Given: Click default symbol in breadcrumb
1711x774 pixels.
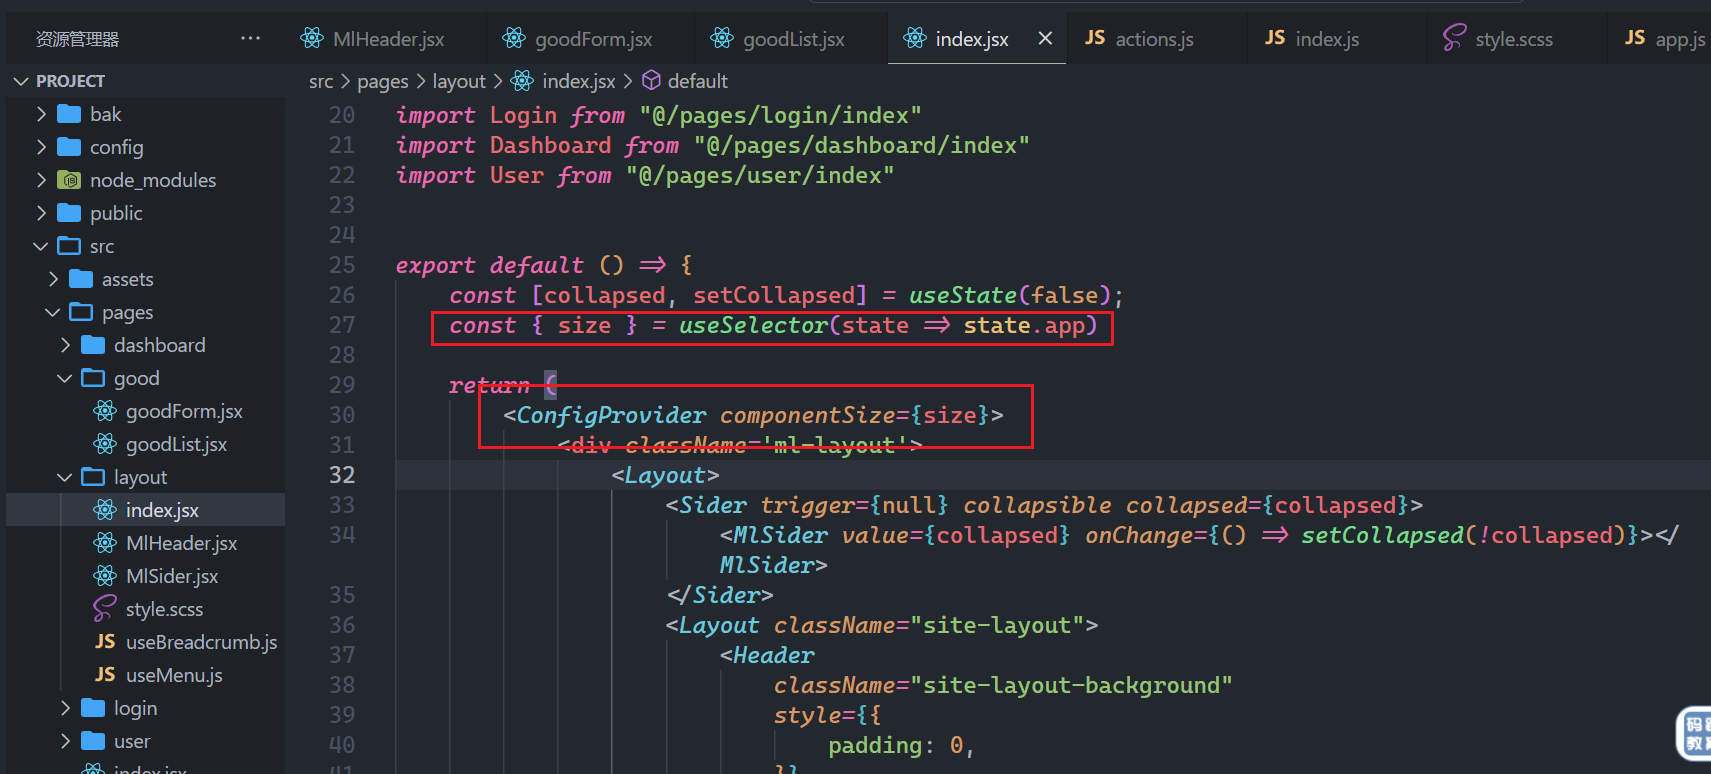Looking at the screenshot, I should click(x=697, y=81).
